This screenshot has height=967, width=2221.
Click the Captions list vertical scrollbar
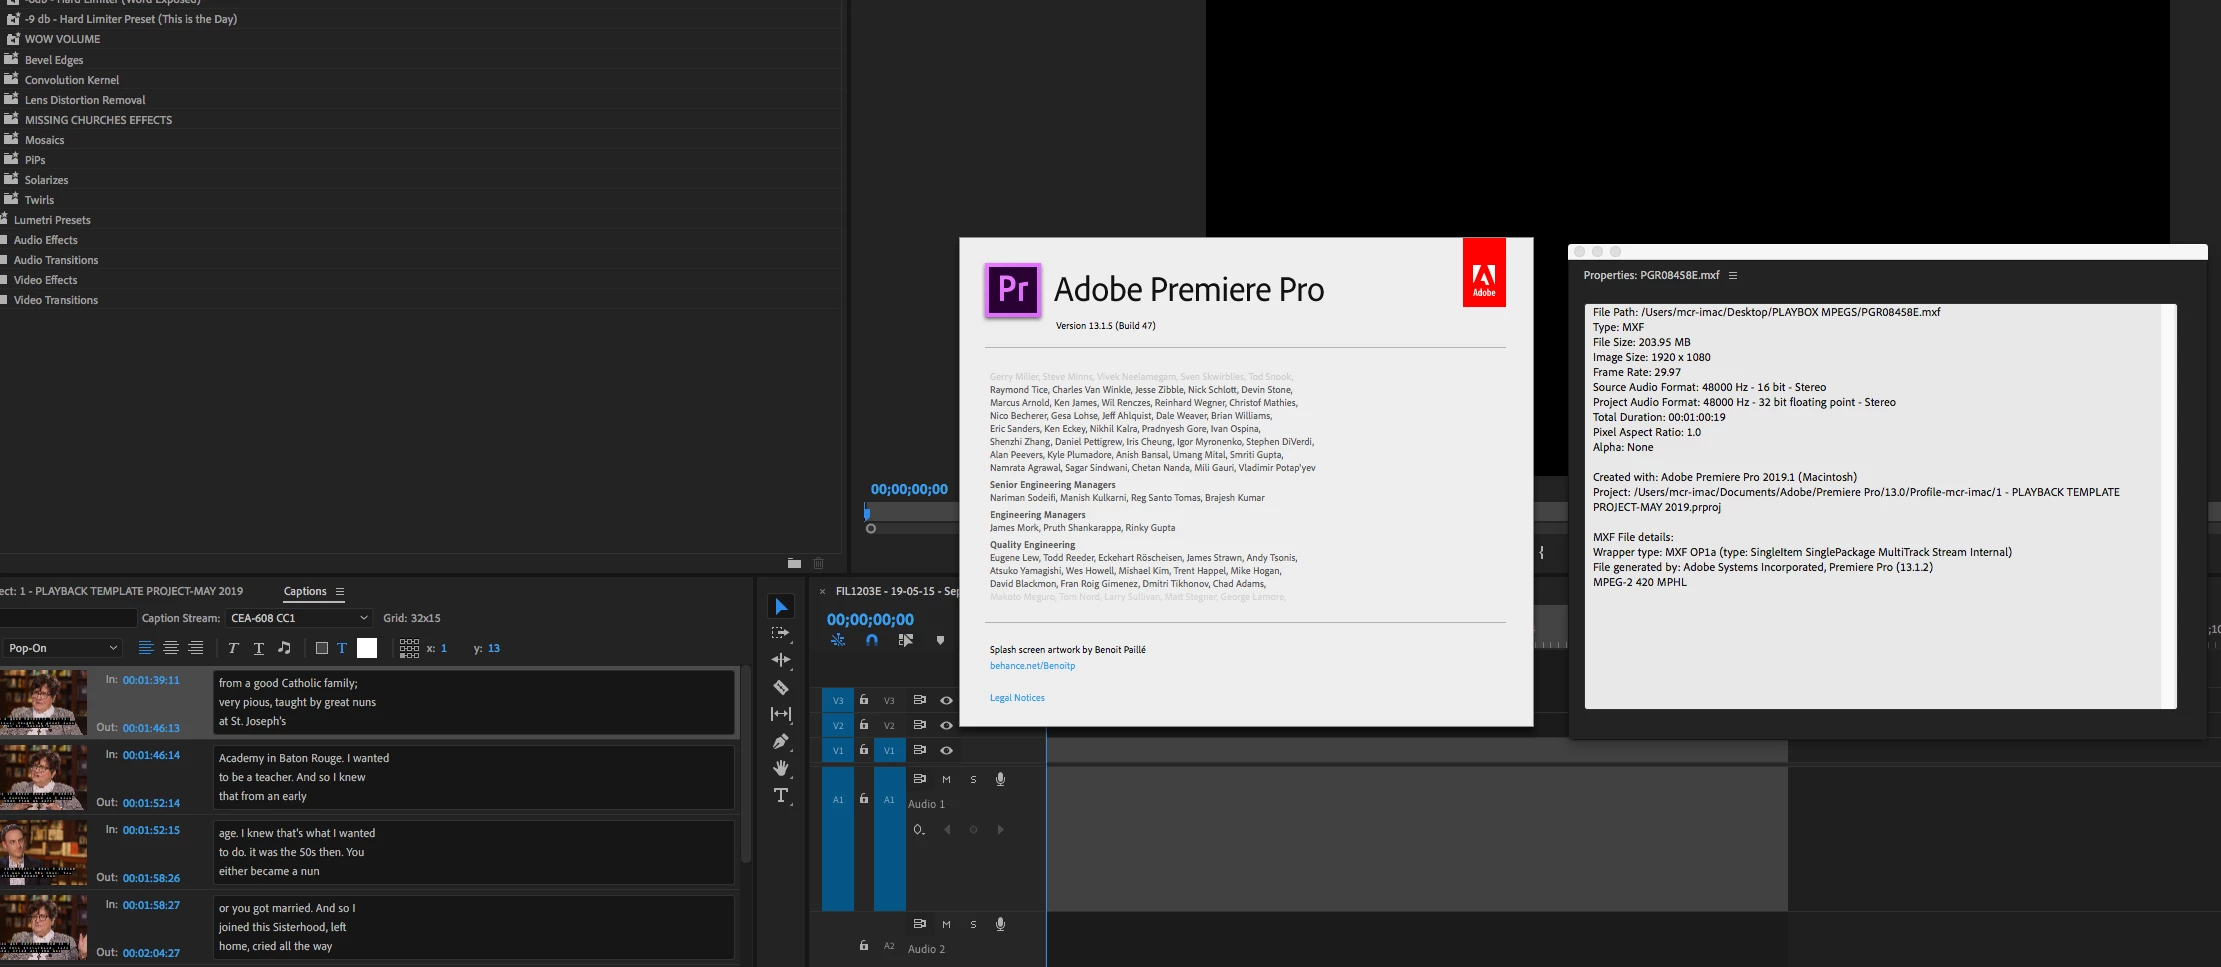coord(745,765)
